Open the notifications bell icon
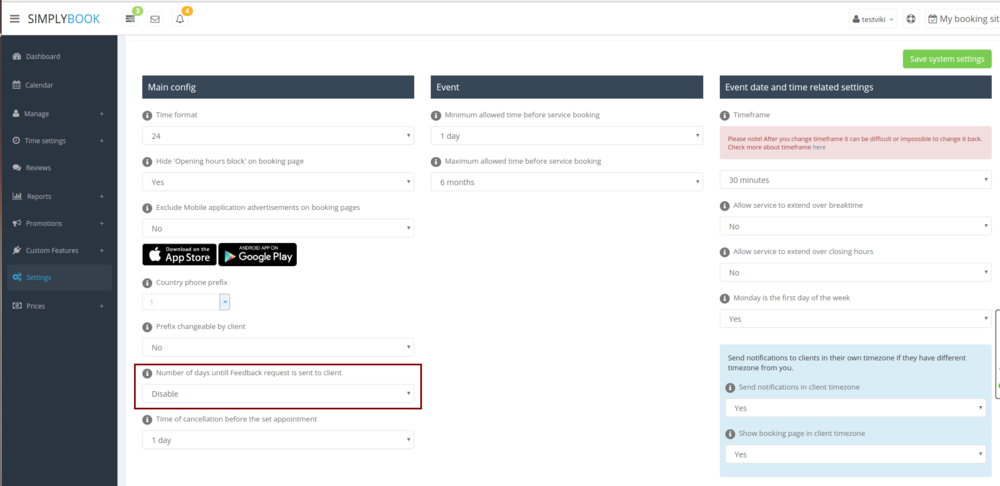Screen dimensions: 1000x486 (x=180, y=19)
